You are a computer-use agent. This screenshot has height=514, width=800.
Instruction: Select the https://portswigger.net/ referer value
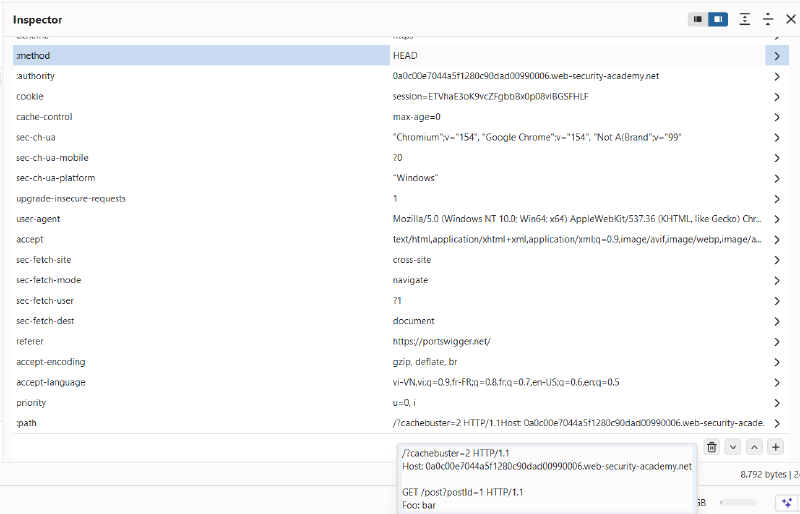pyautogui.click(x=441, y=341)
